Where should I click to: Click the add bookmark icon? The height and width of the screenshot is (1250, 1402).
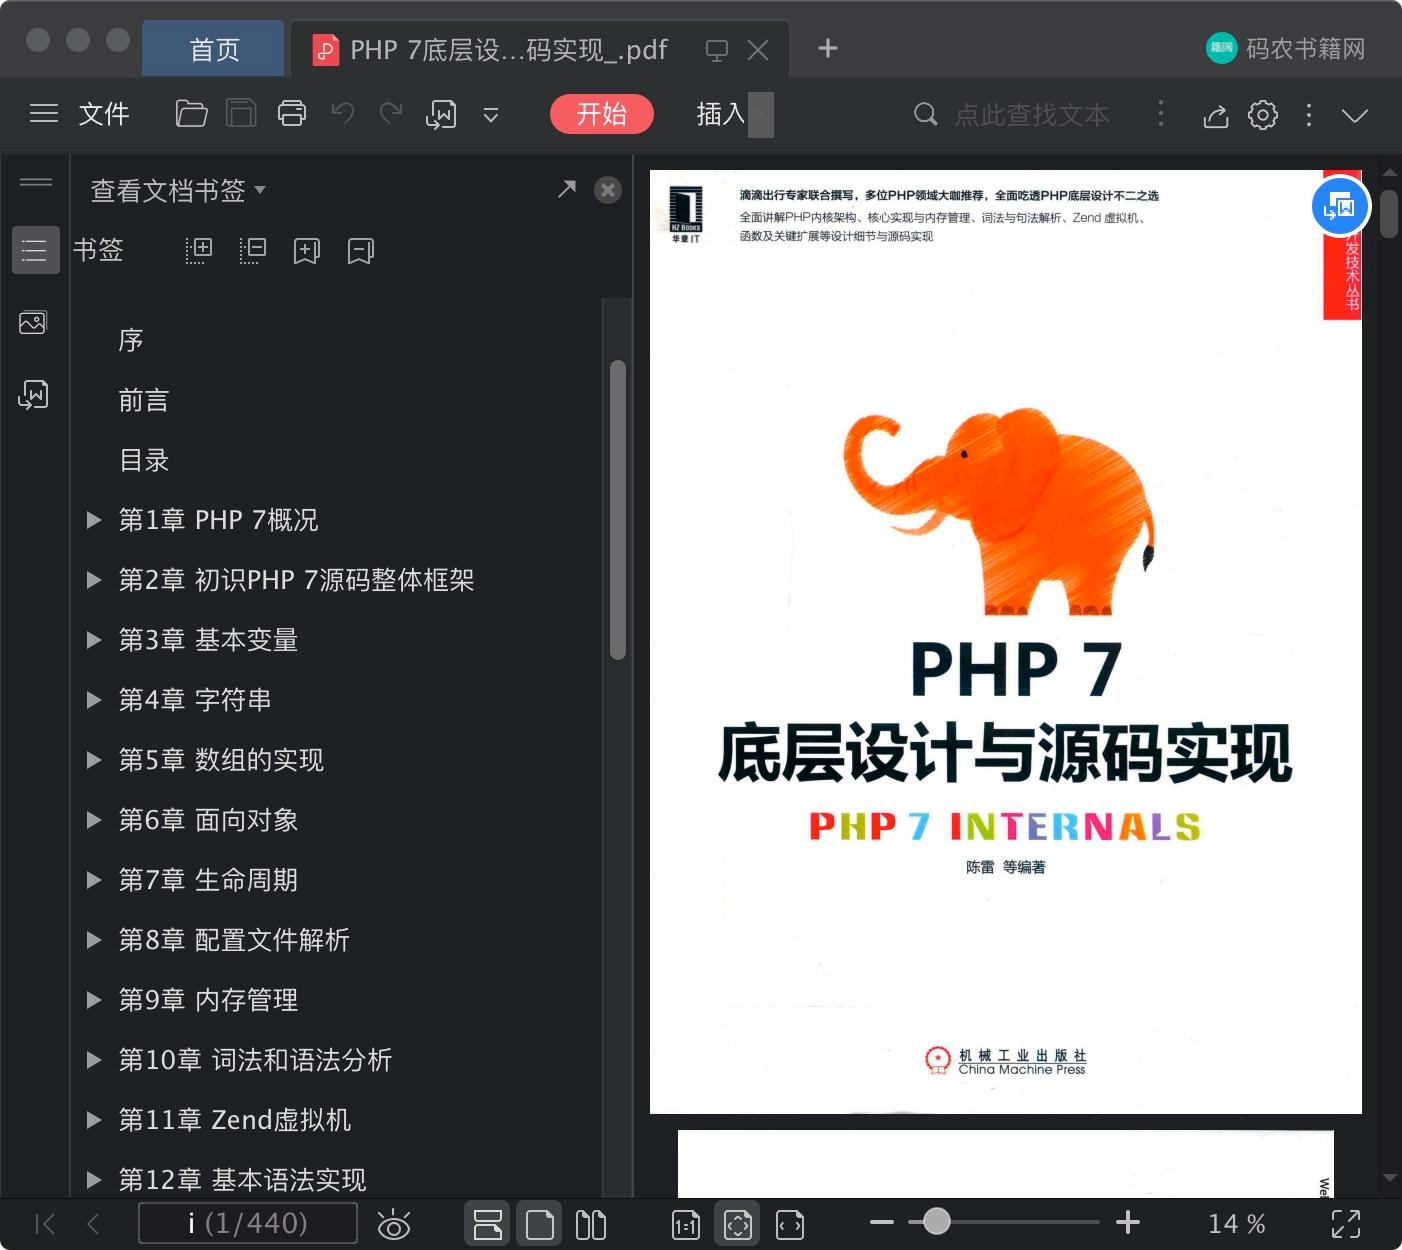(x=307, y=250)
